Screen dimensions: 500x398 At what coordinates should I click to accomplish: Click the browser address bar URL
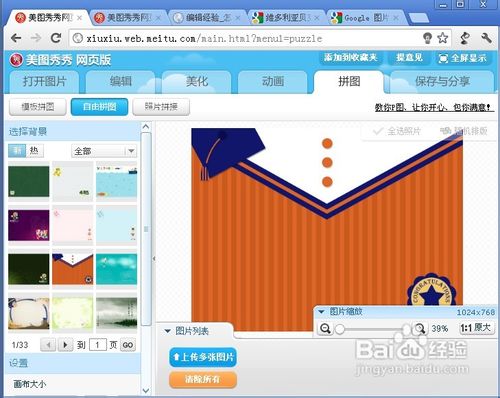[x=204, y=38]
